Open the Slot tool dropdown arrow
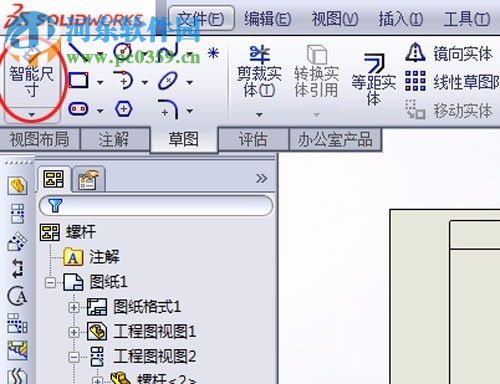 100,111
